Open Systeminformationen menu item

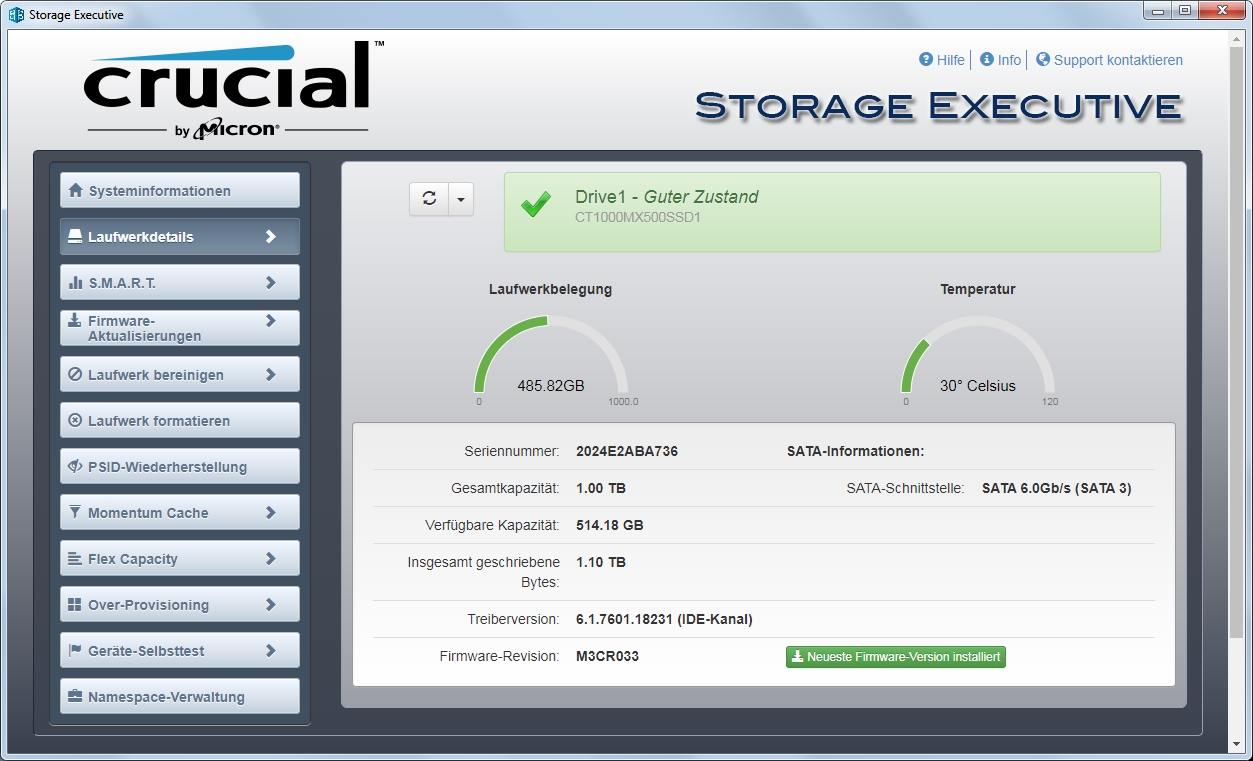[x=180, y=190]
